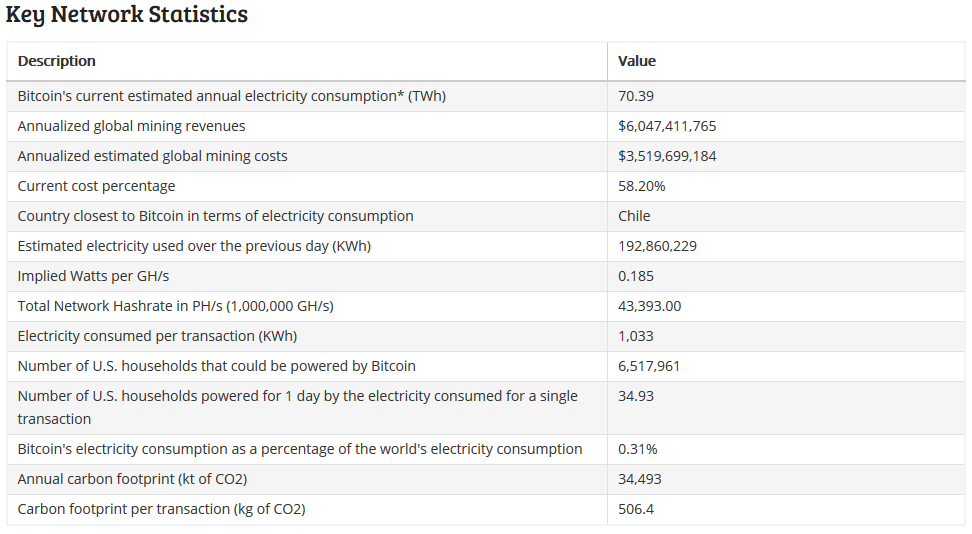
Task: Click the $6,047,411,765 mining revenues value
Action: coord(667,126)
